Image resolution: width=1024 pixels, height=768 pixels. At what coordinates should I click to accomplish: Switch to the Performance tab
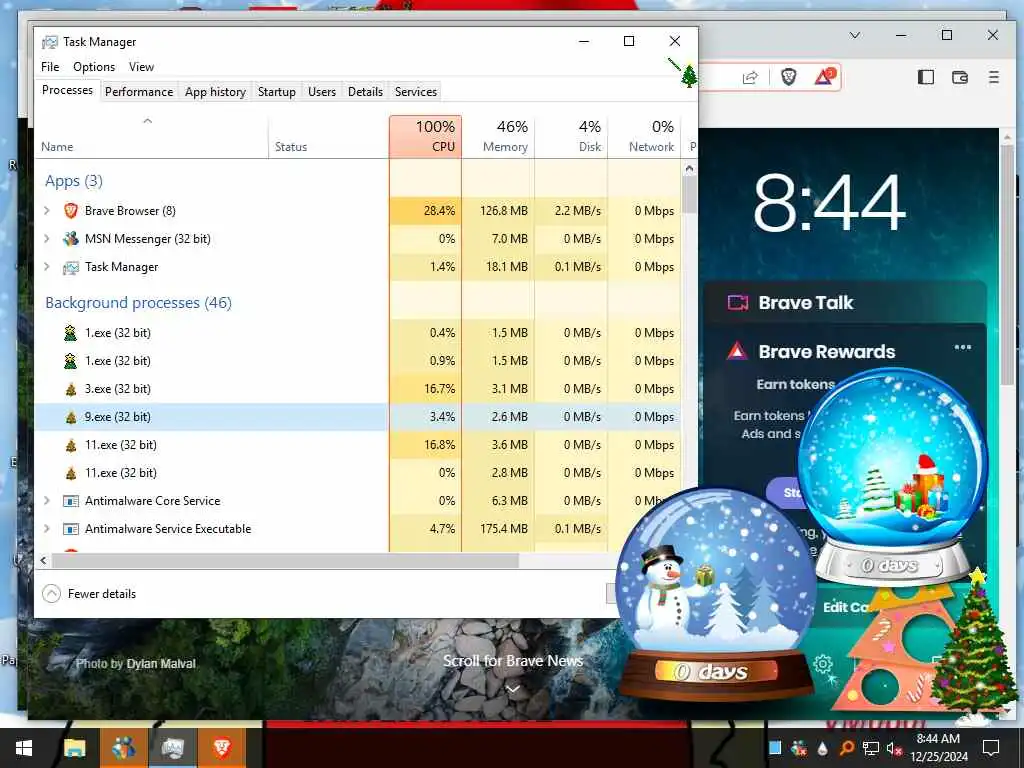139,91
